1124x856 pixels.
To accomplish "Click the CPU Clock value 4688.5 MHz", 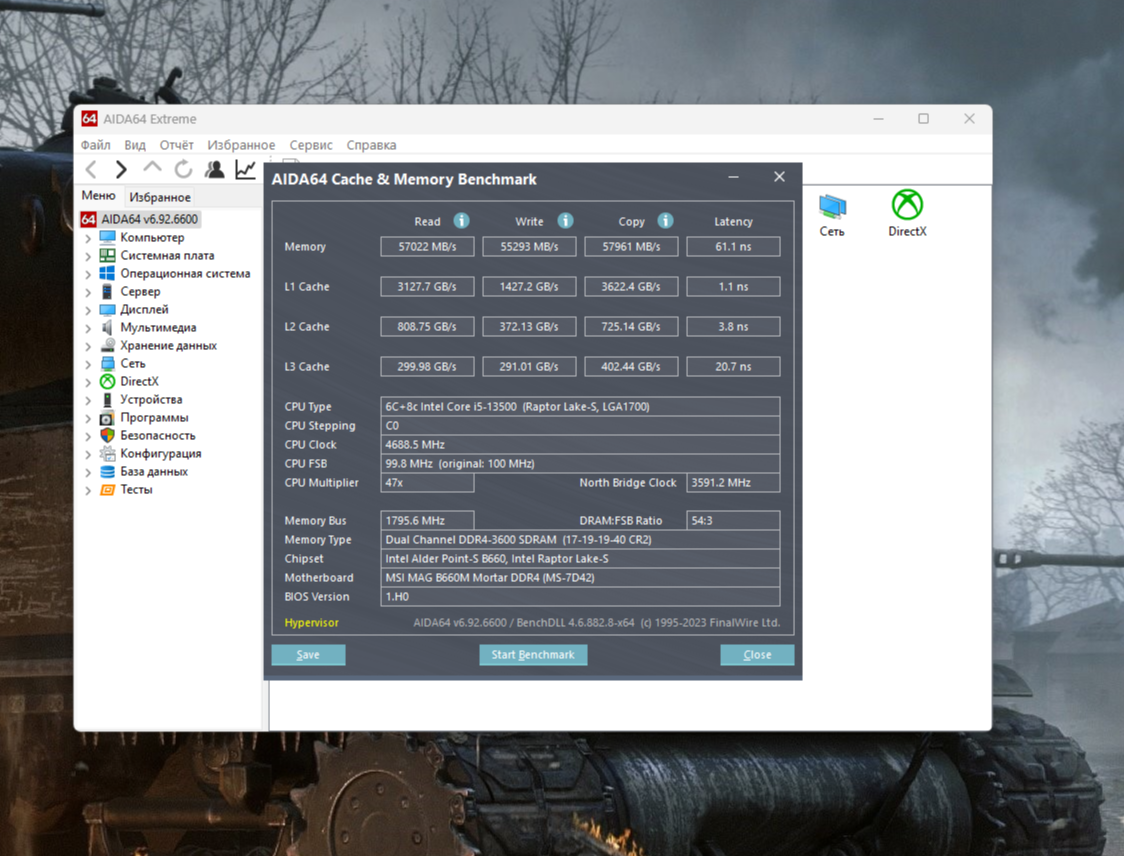I will [x=580, y=444].
